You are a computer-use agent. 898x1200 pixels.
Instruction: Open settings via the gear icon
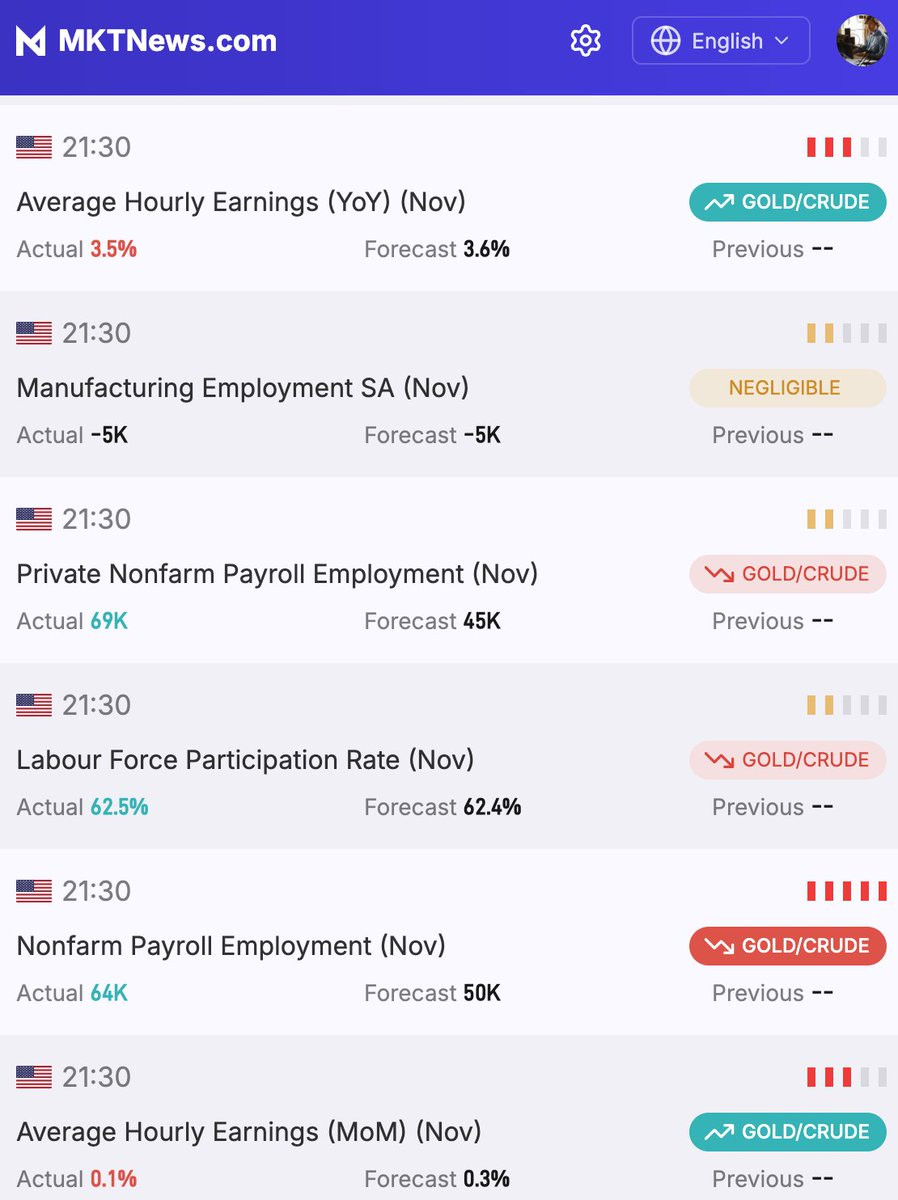pos(585,41)
